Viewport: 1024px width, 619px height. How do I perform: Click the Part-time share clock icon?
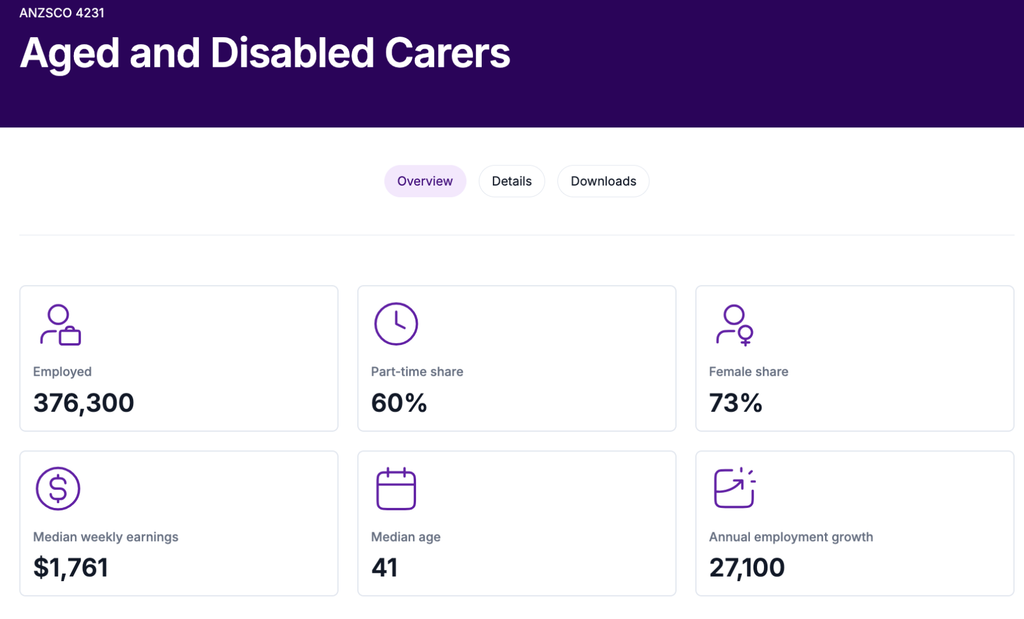(x=396, y=324)
